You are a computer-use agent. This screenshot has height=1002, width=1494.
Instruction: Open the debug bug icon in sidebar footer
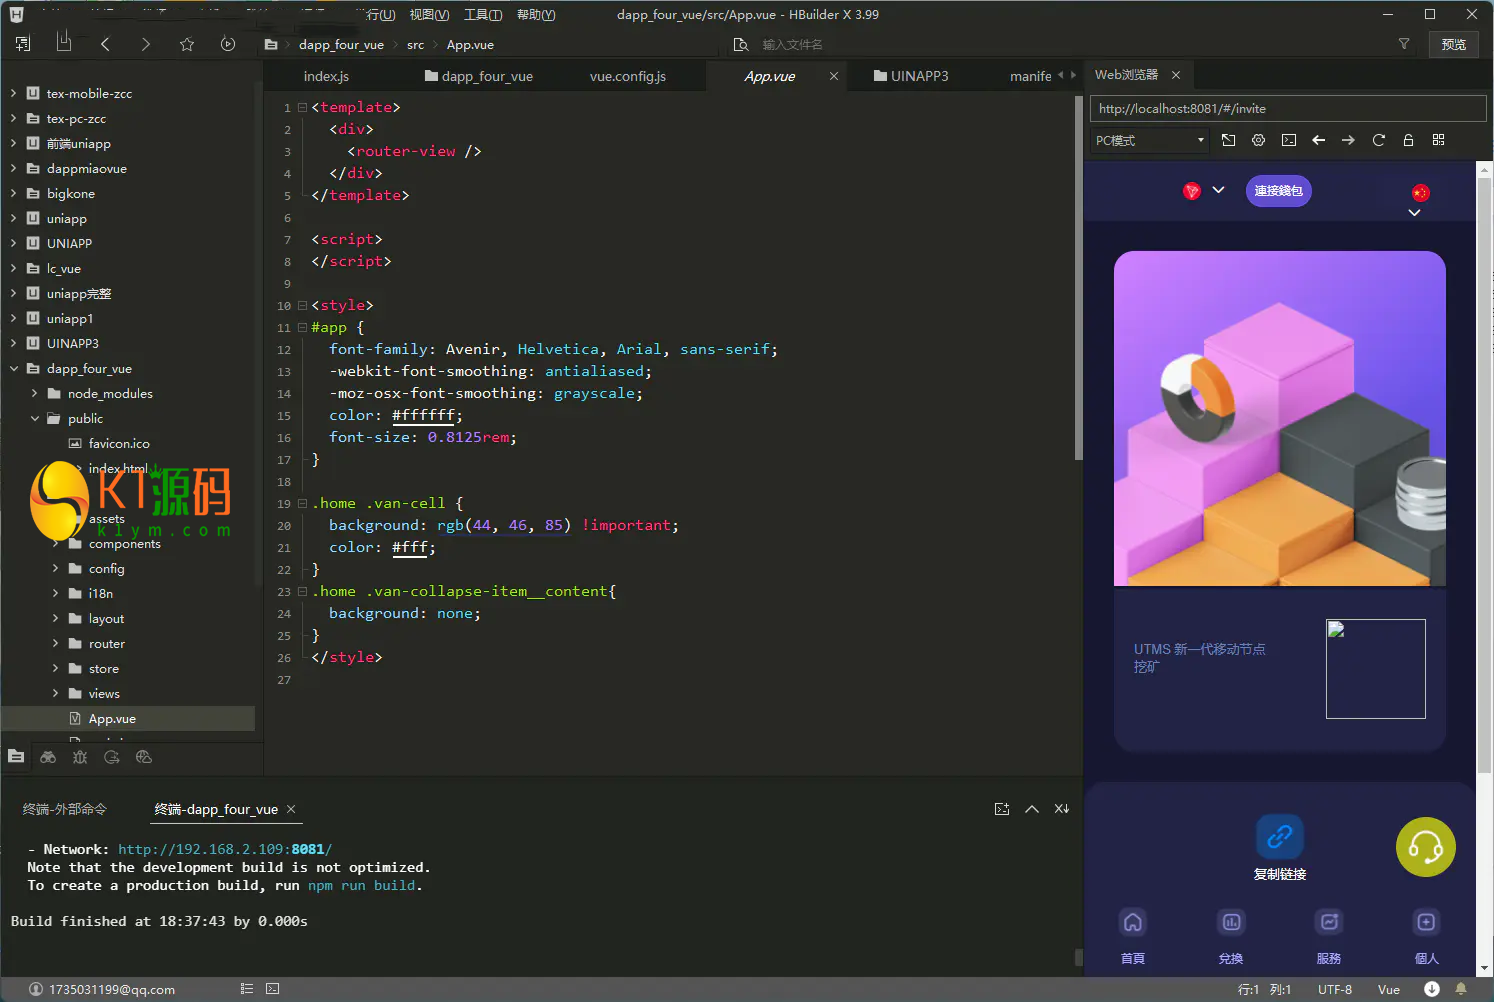coord(80,757)
